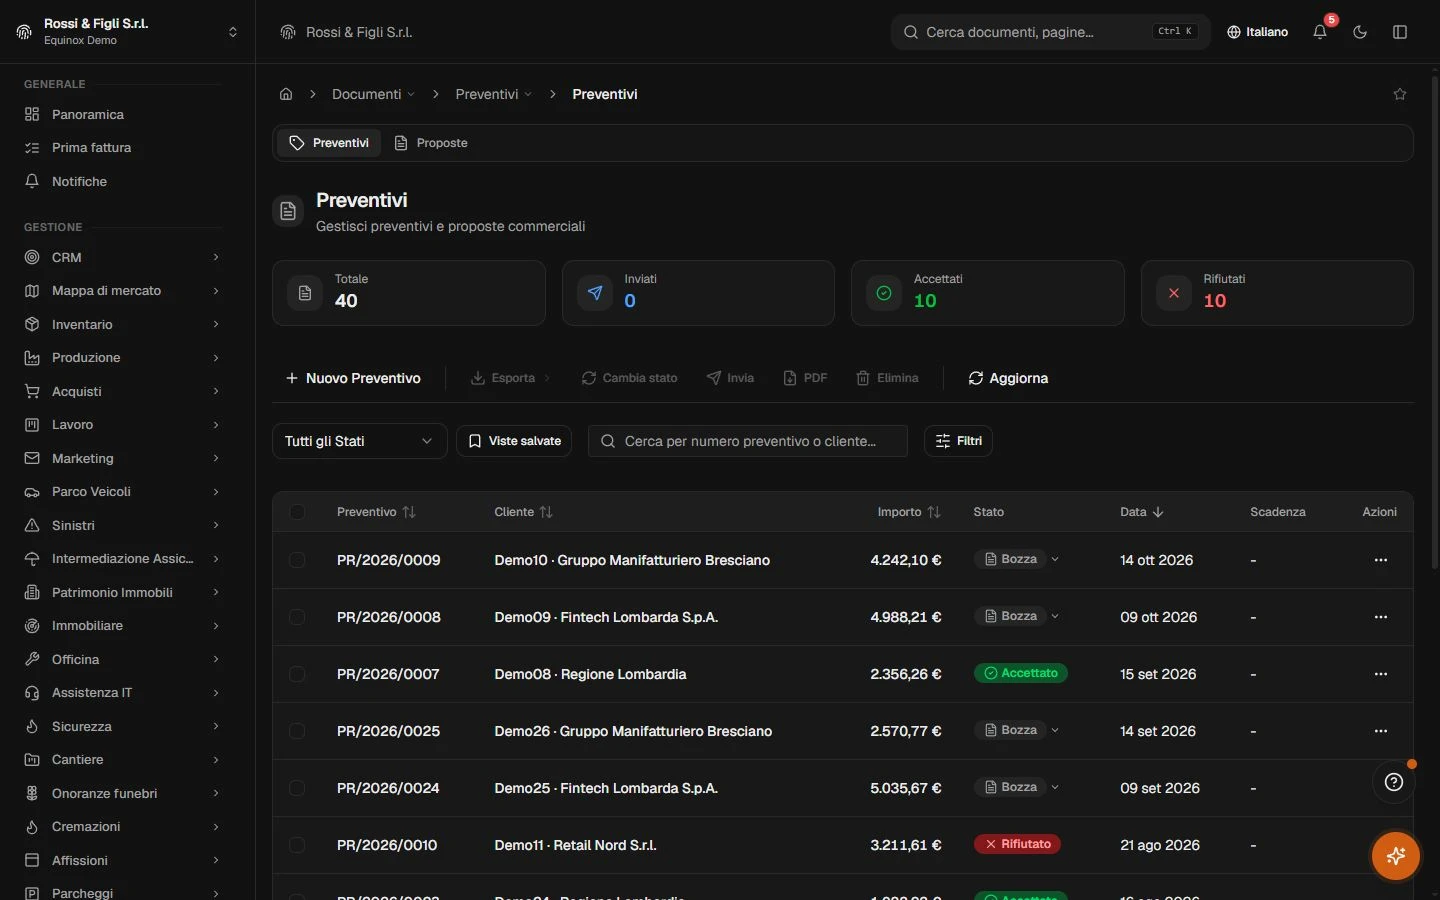Switch to the Proposte tab
The width and height of the screenshot is (1440, 900).
click(431, 143)
